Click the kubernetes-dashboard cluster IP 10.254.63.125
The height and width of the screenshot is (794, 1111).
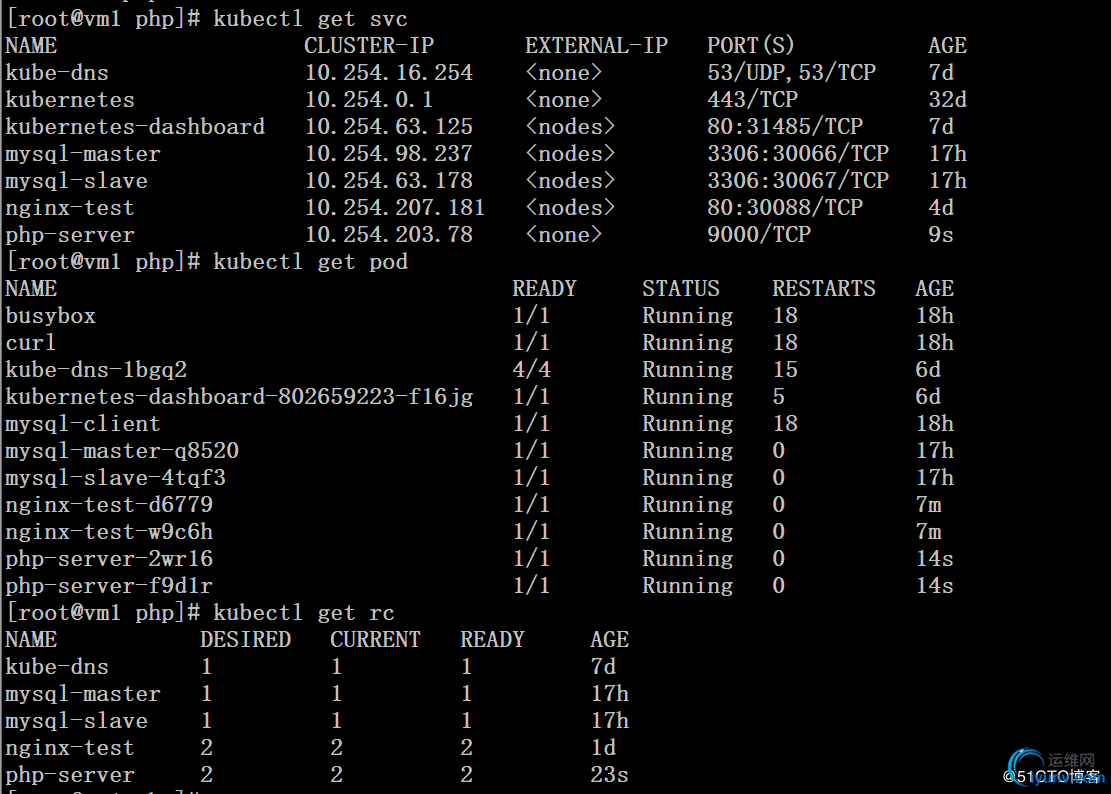tap(388, 126)
